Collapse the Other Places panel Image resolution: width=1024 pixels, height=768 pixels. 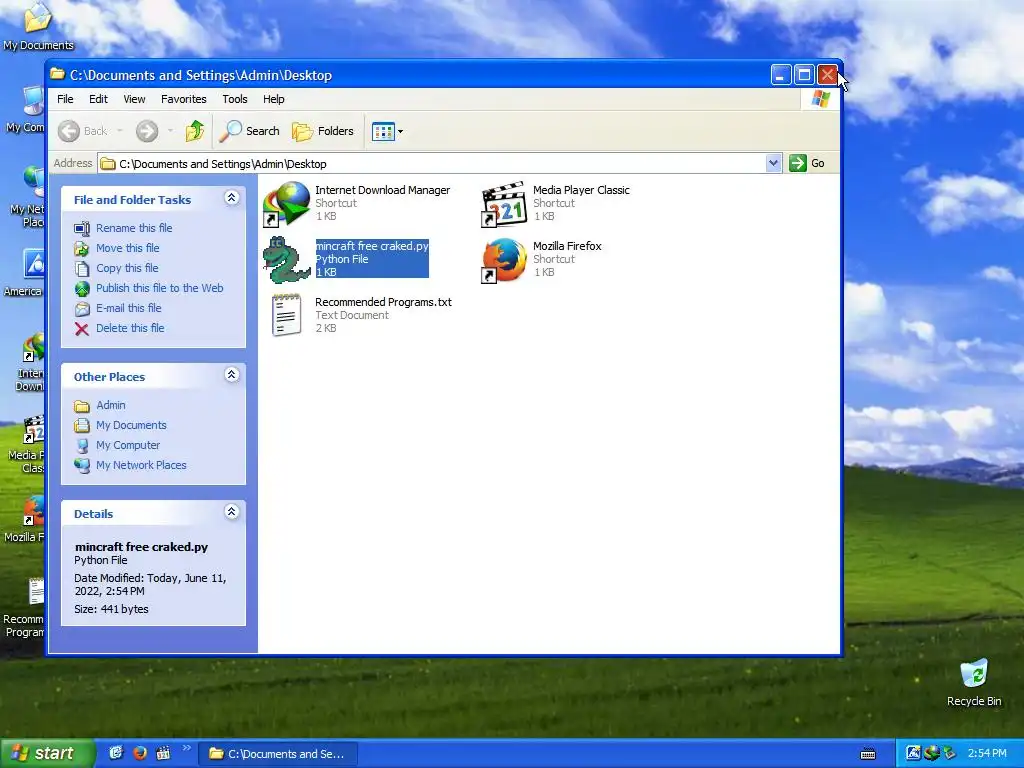click(232, 374)
